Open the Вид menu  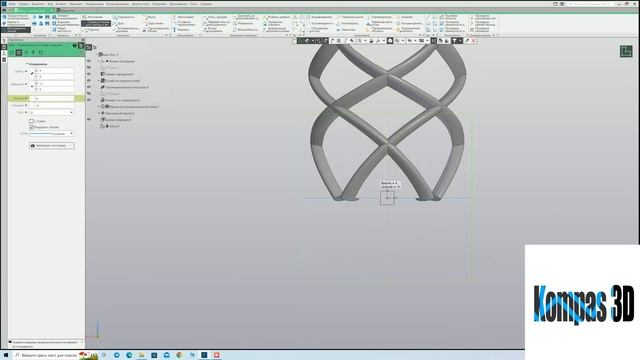point(50,4)
